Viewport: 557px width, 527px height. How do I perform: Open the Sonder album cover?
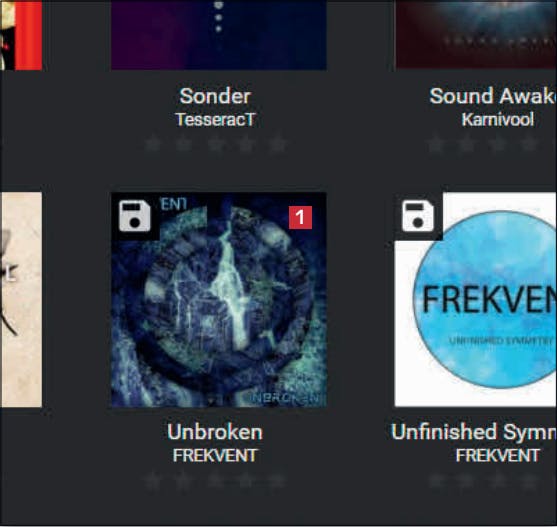pos(219,35)
